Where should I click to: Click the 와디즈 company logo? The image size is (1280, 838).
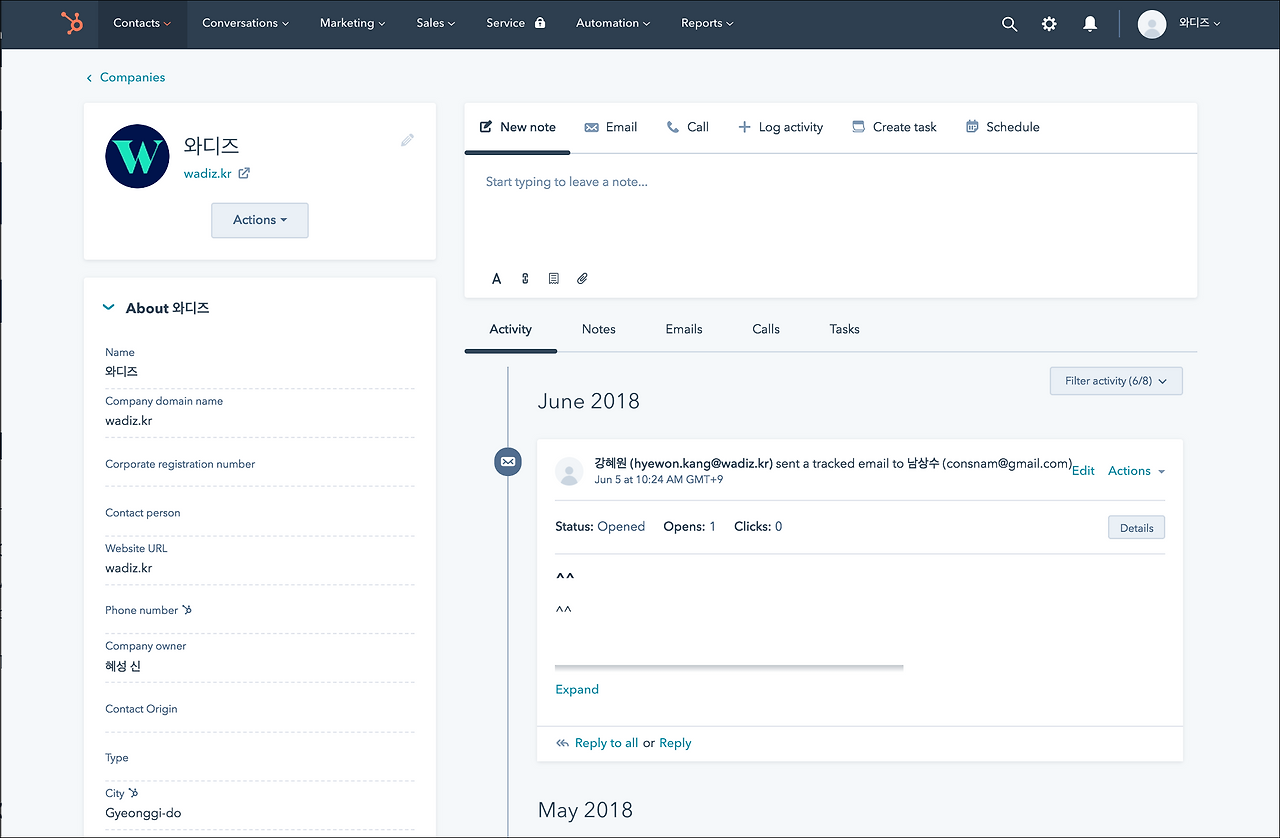click(137, 156)
